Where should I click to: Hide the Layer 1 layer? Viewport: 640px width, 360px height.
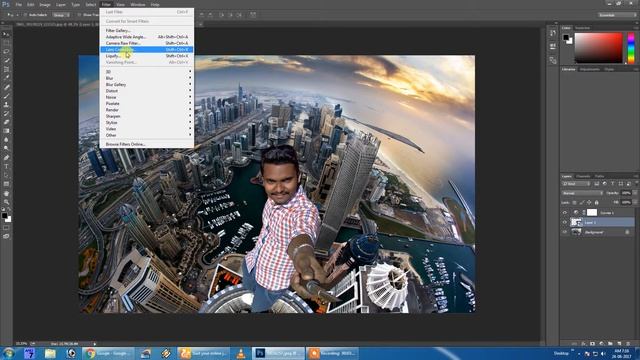pos(565,222)
